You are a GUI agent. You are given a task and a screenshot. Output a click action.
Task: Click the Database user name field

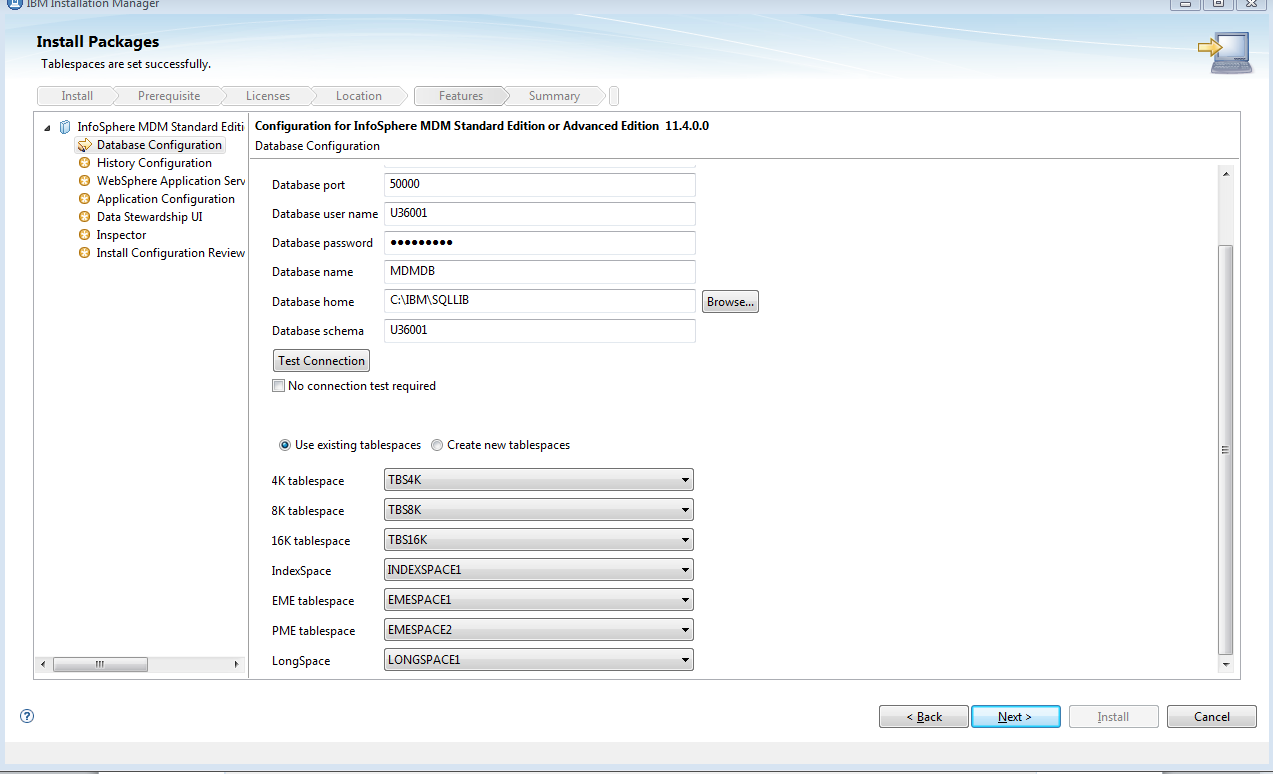coord(539,214)
